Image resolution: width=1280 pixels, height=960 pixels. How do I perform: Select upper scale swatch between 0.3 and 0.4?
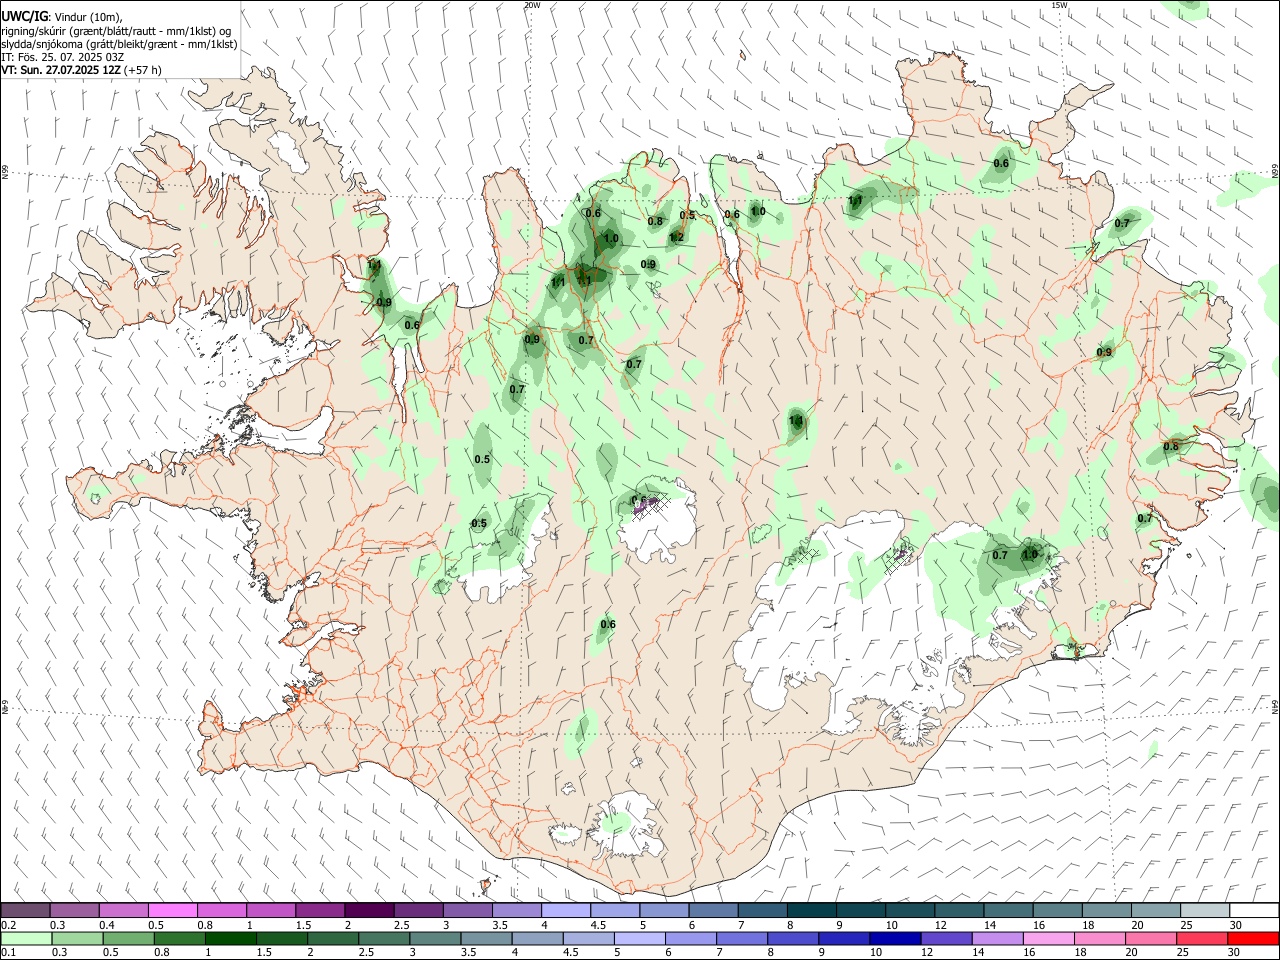[74, 910]
